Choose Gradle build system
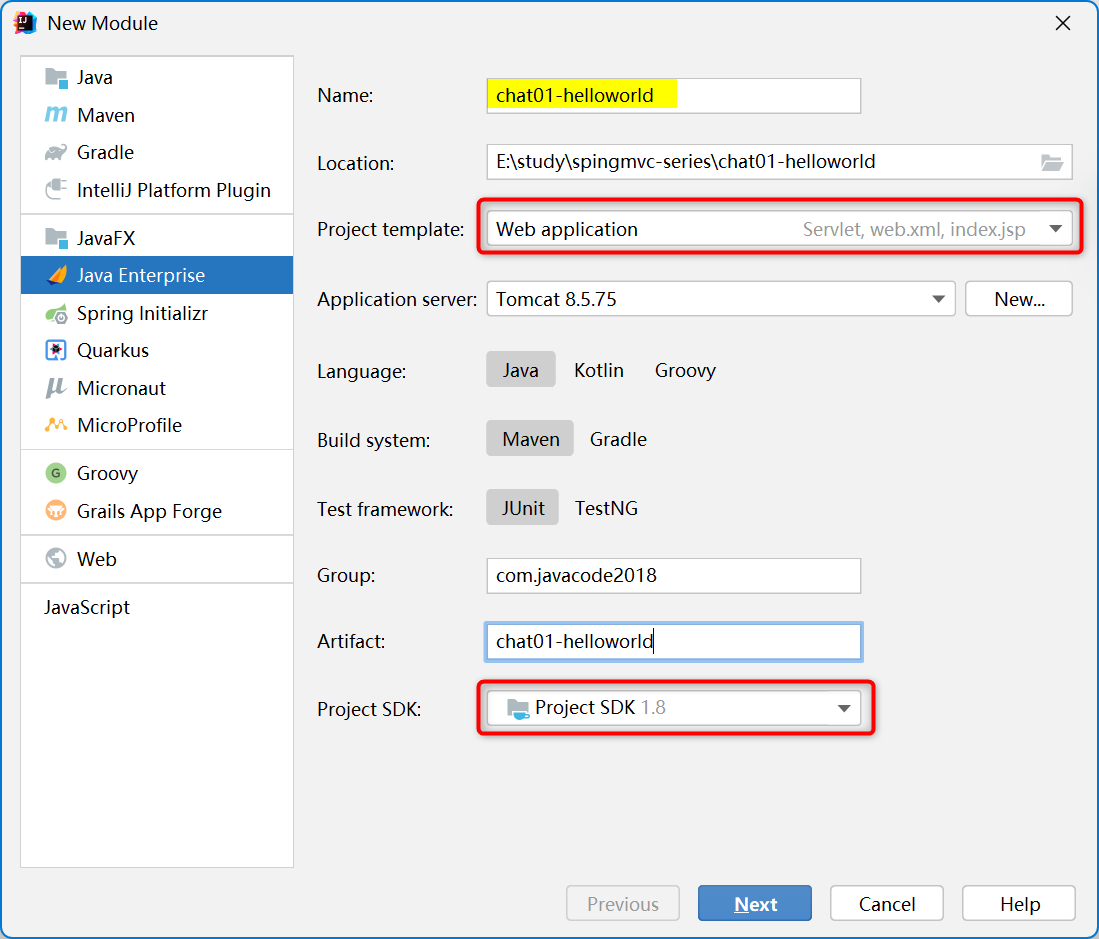The width and height of the screenshot is (1099, 939). click(618, 439)
